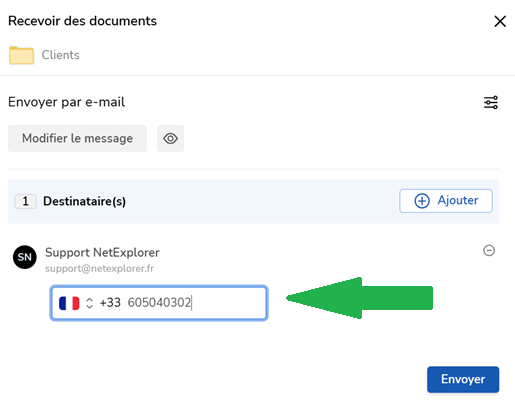The height and width of the screenshot is (408, 515).
Task: Click the +33 dialing code prefix
Action: coord(110,303)
